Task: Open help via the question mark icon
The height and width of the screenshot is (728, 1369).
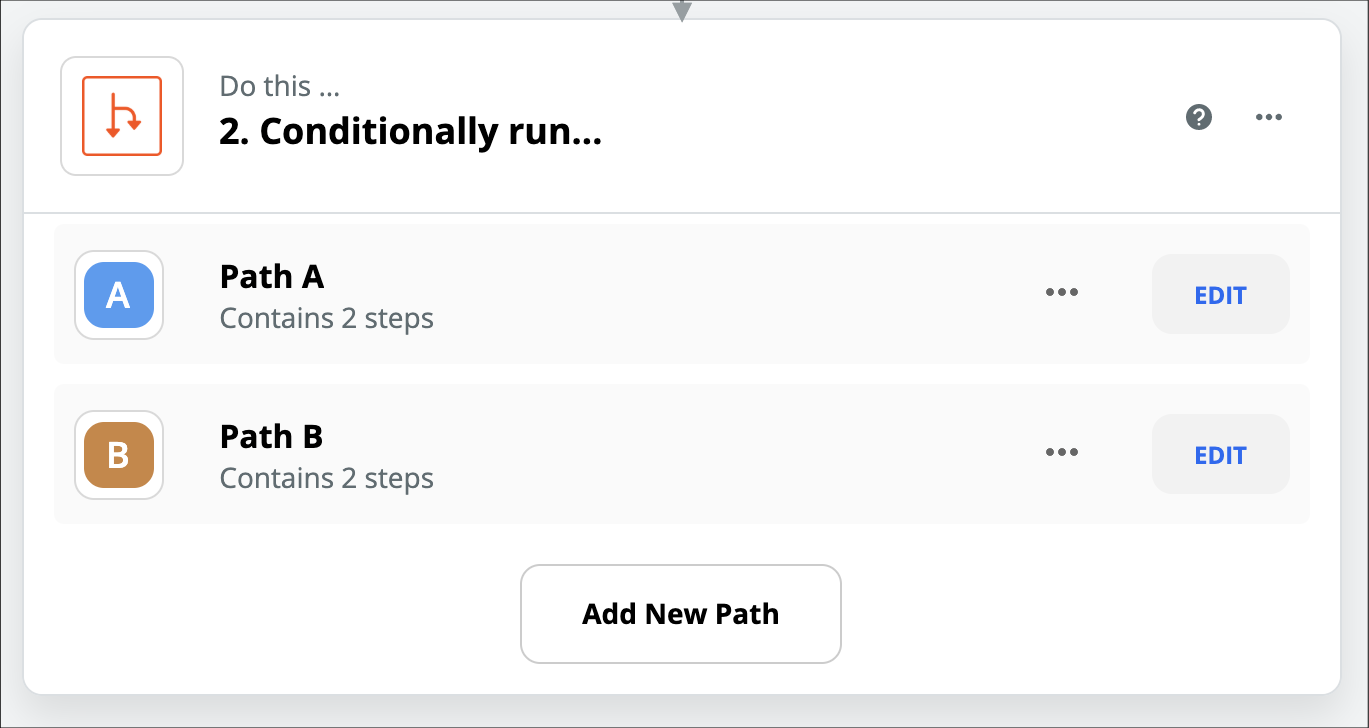Action: [x=1198, y=117]
